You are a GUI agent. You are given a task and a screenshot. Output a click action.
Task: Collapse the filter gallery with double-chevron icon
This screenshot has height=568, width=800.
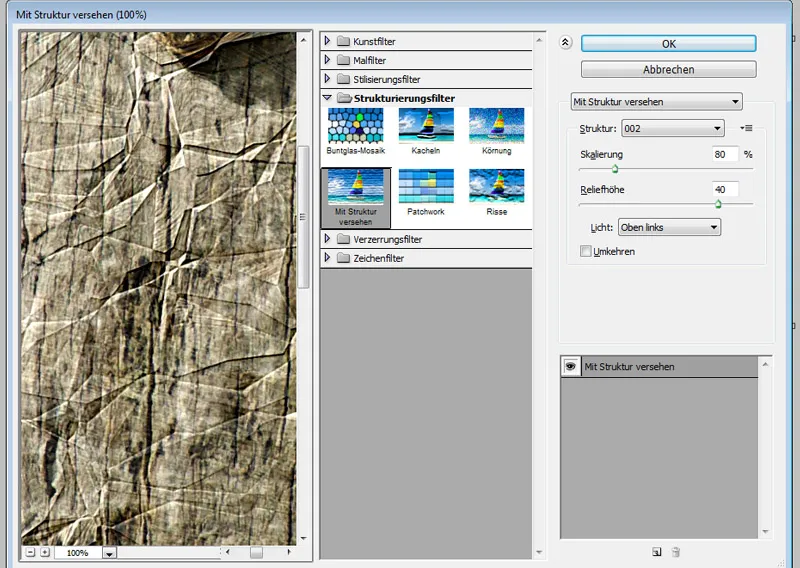click(x=565, y=42)
